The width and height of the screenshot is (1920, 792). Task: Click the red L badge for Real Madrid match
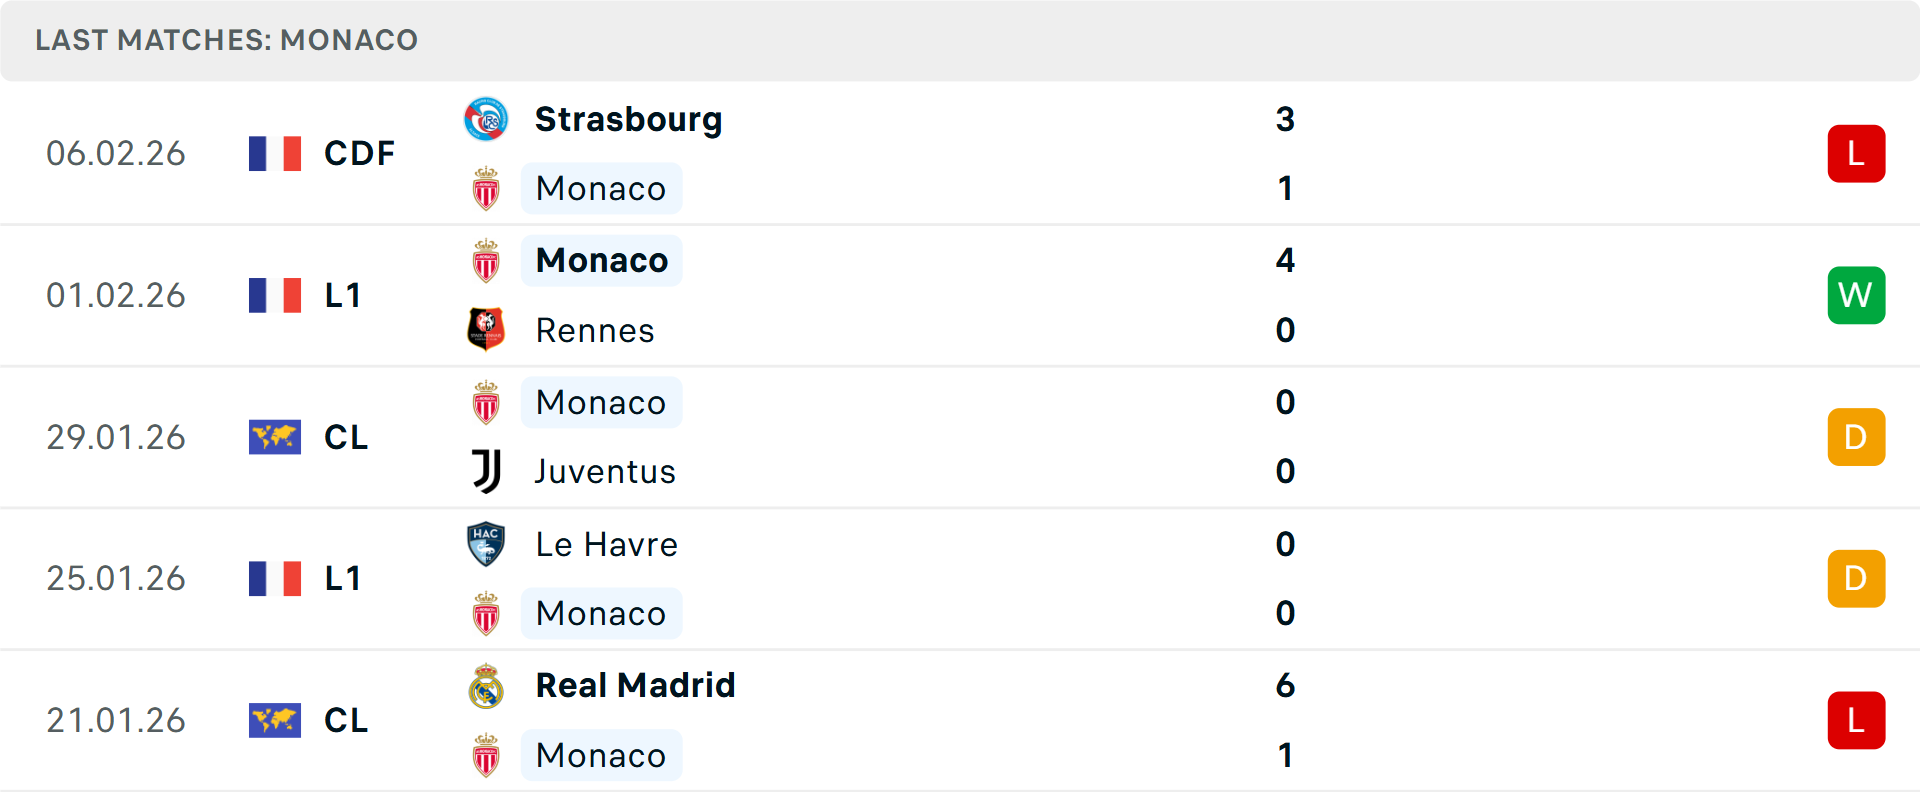click(1856, 720)
